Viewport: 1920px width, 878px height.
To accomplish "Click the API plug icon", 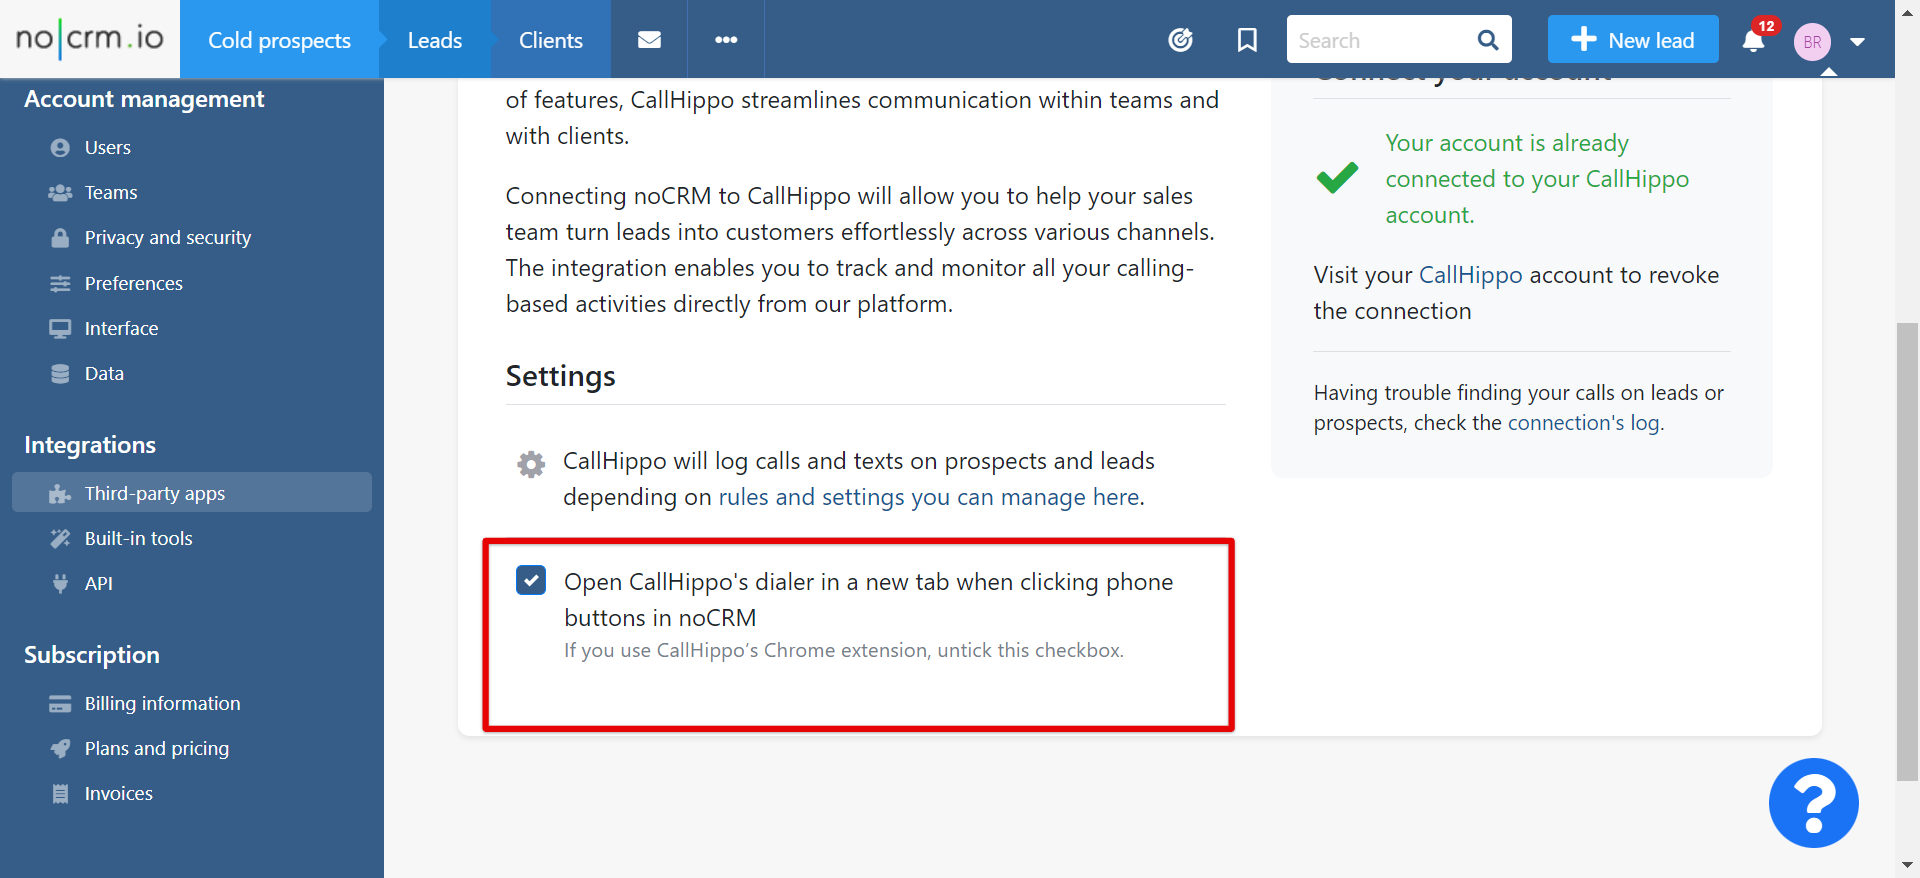I will tap(60, 584).
